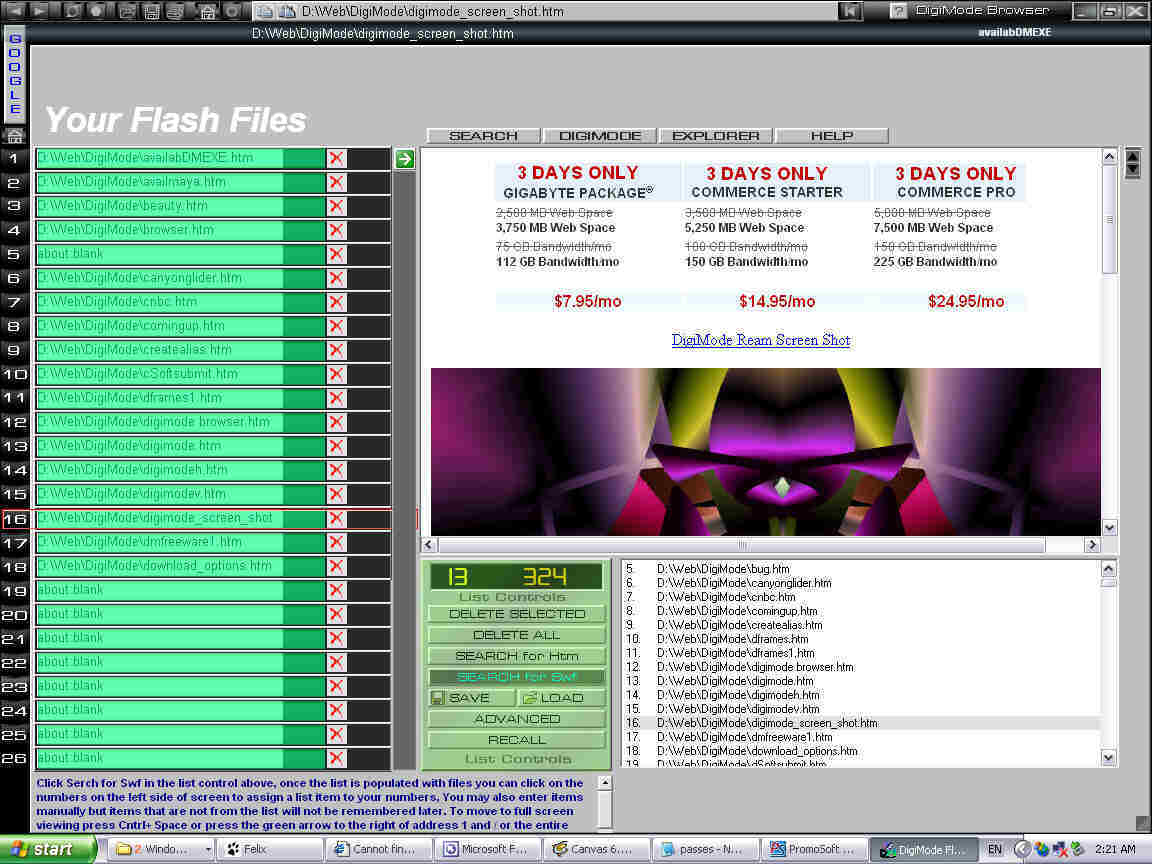Select slot number 20 on the left
This screenshot has height=864, width=1152.
[14, 614]
